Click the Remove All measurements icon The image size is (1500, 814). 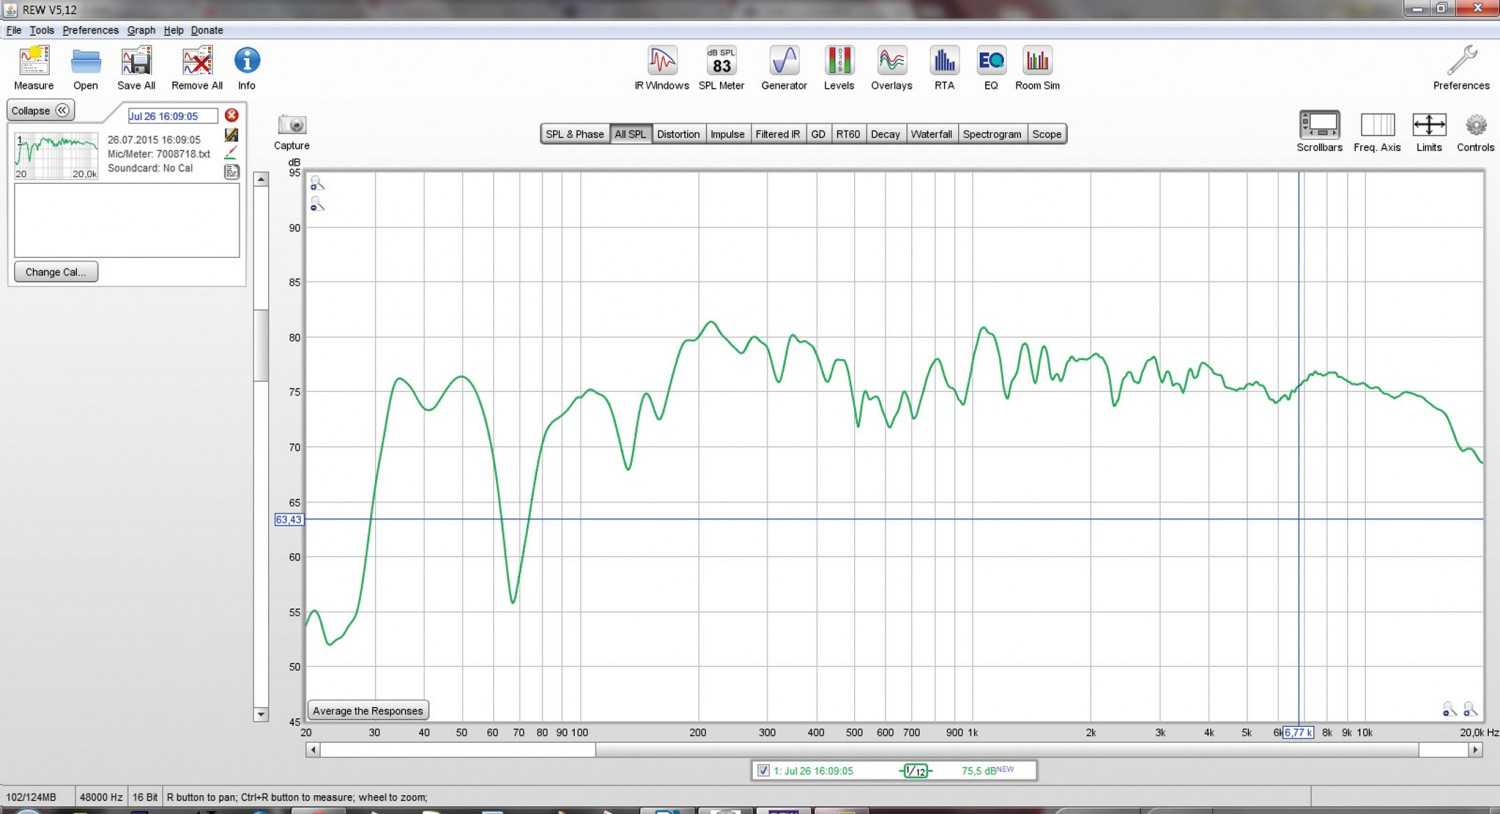[197, 62]
